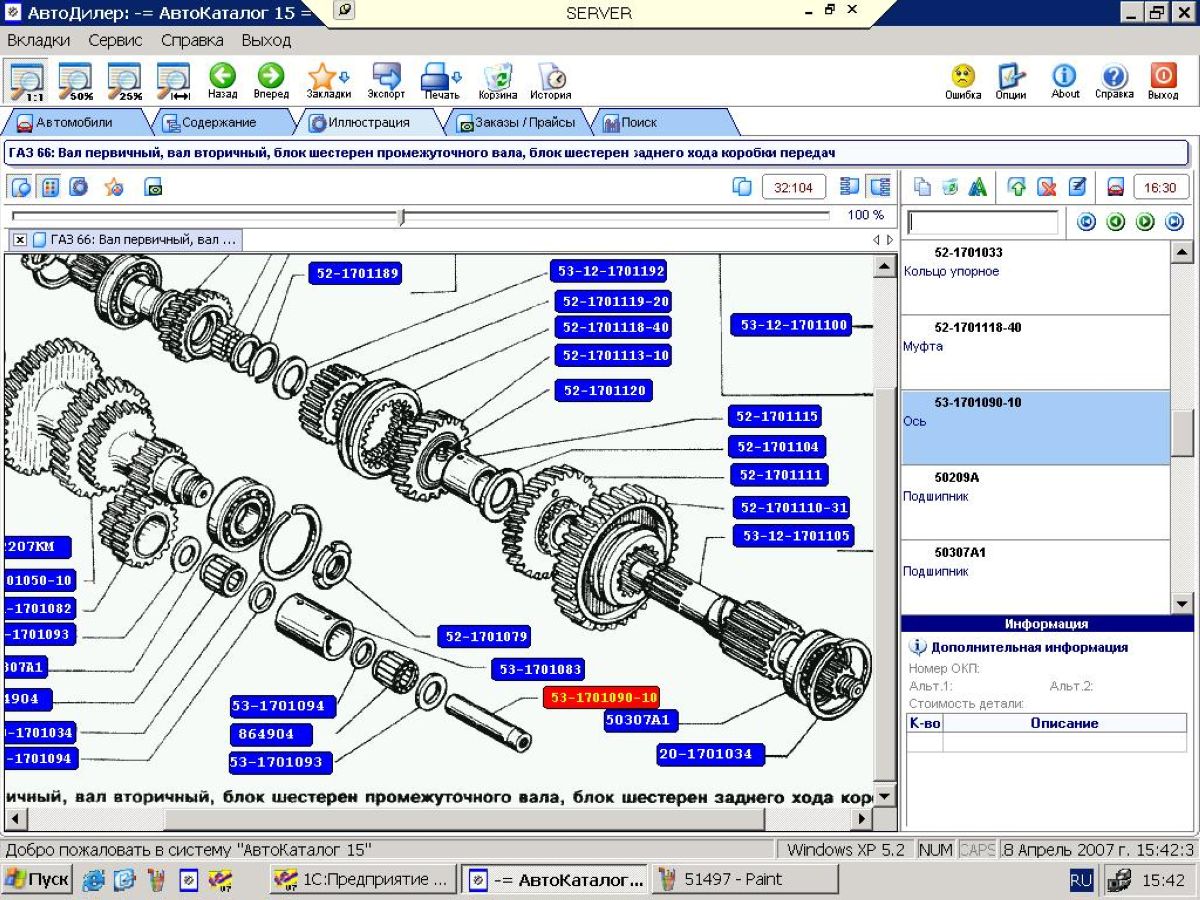
Task: Toggle the right tree layout view
Action: [x=880, y=187]
